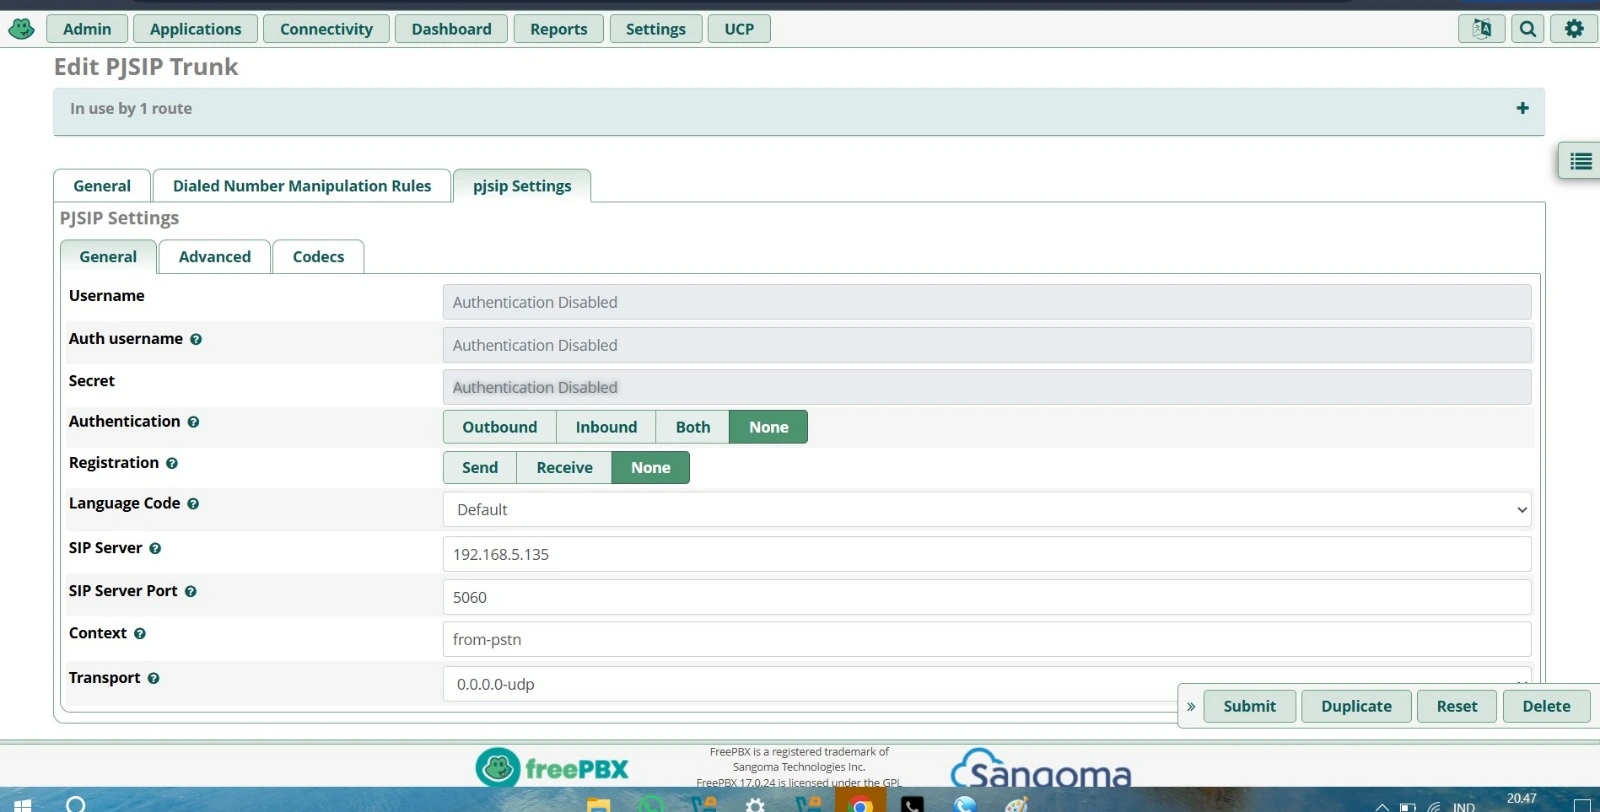Open the Applications menu
This screenshot has width=1600, height=812.
[196, 29]
